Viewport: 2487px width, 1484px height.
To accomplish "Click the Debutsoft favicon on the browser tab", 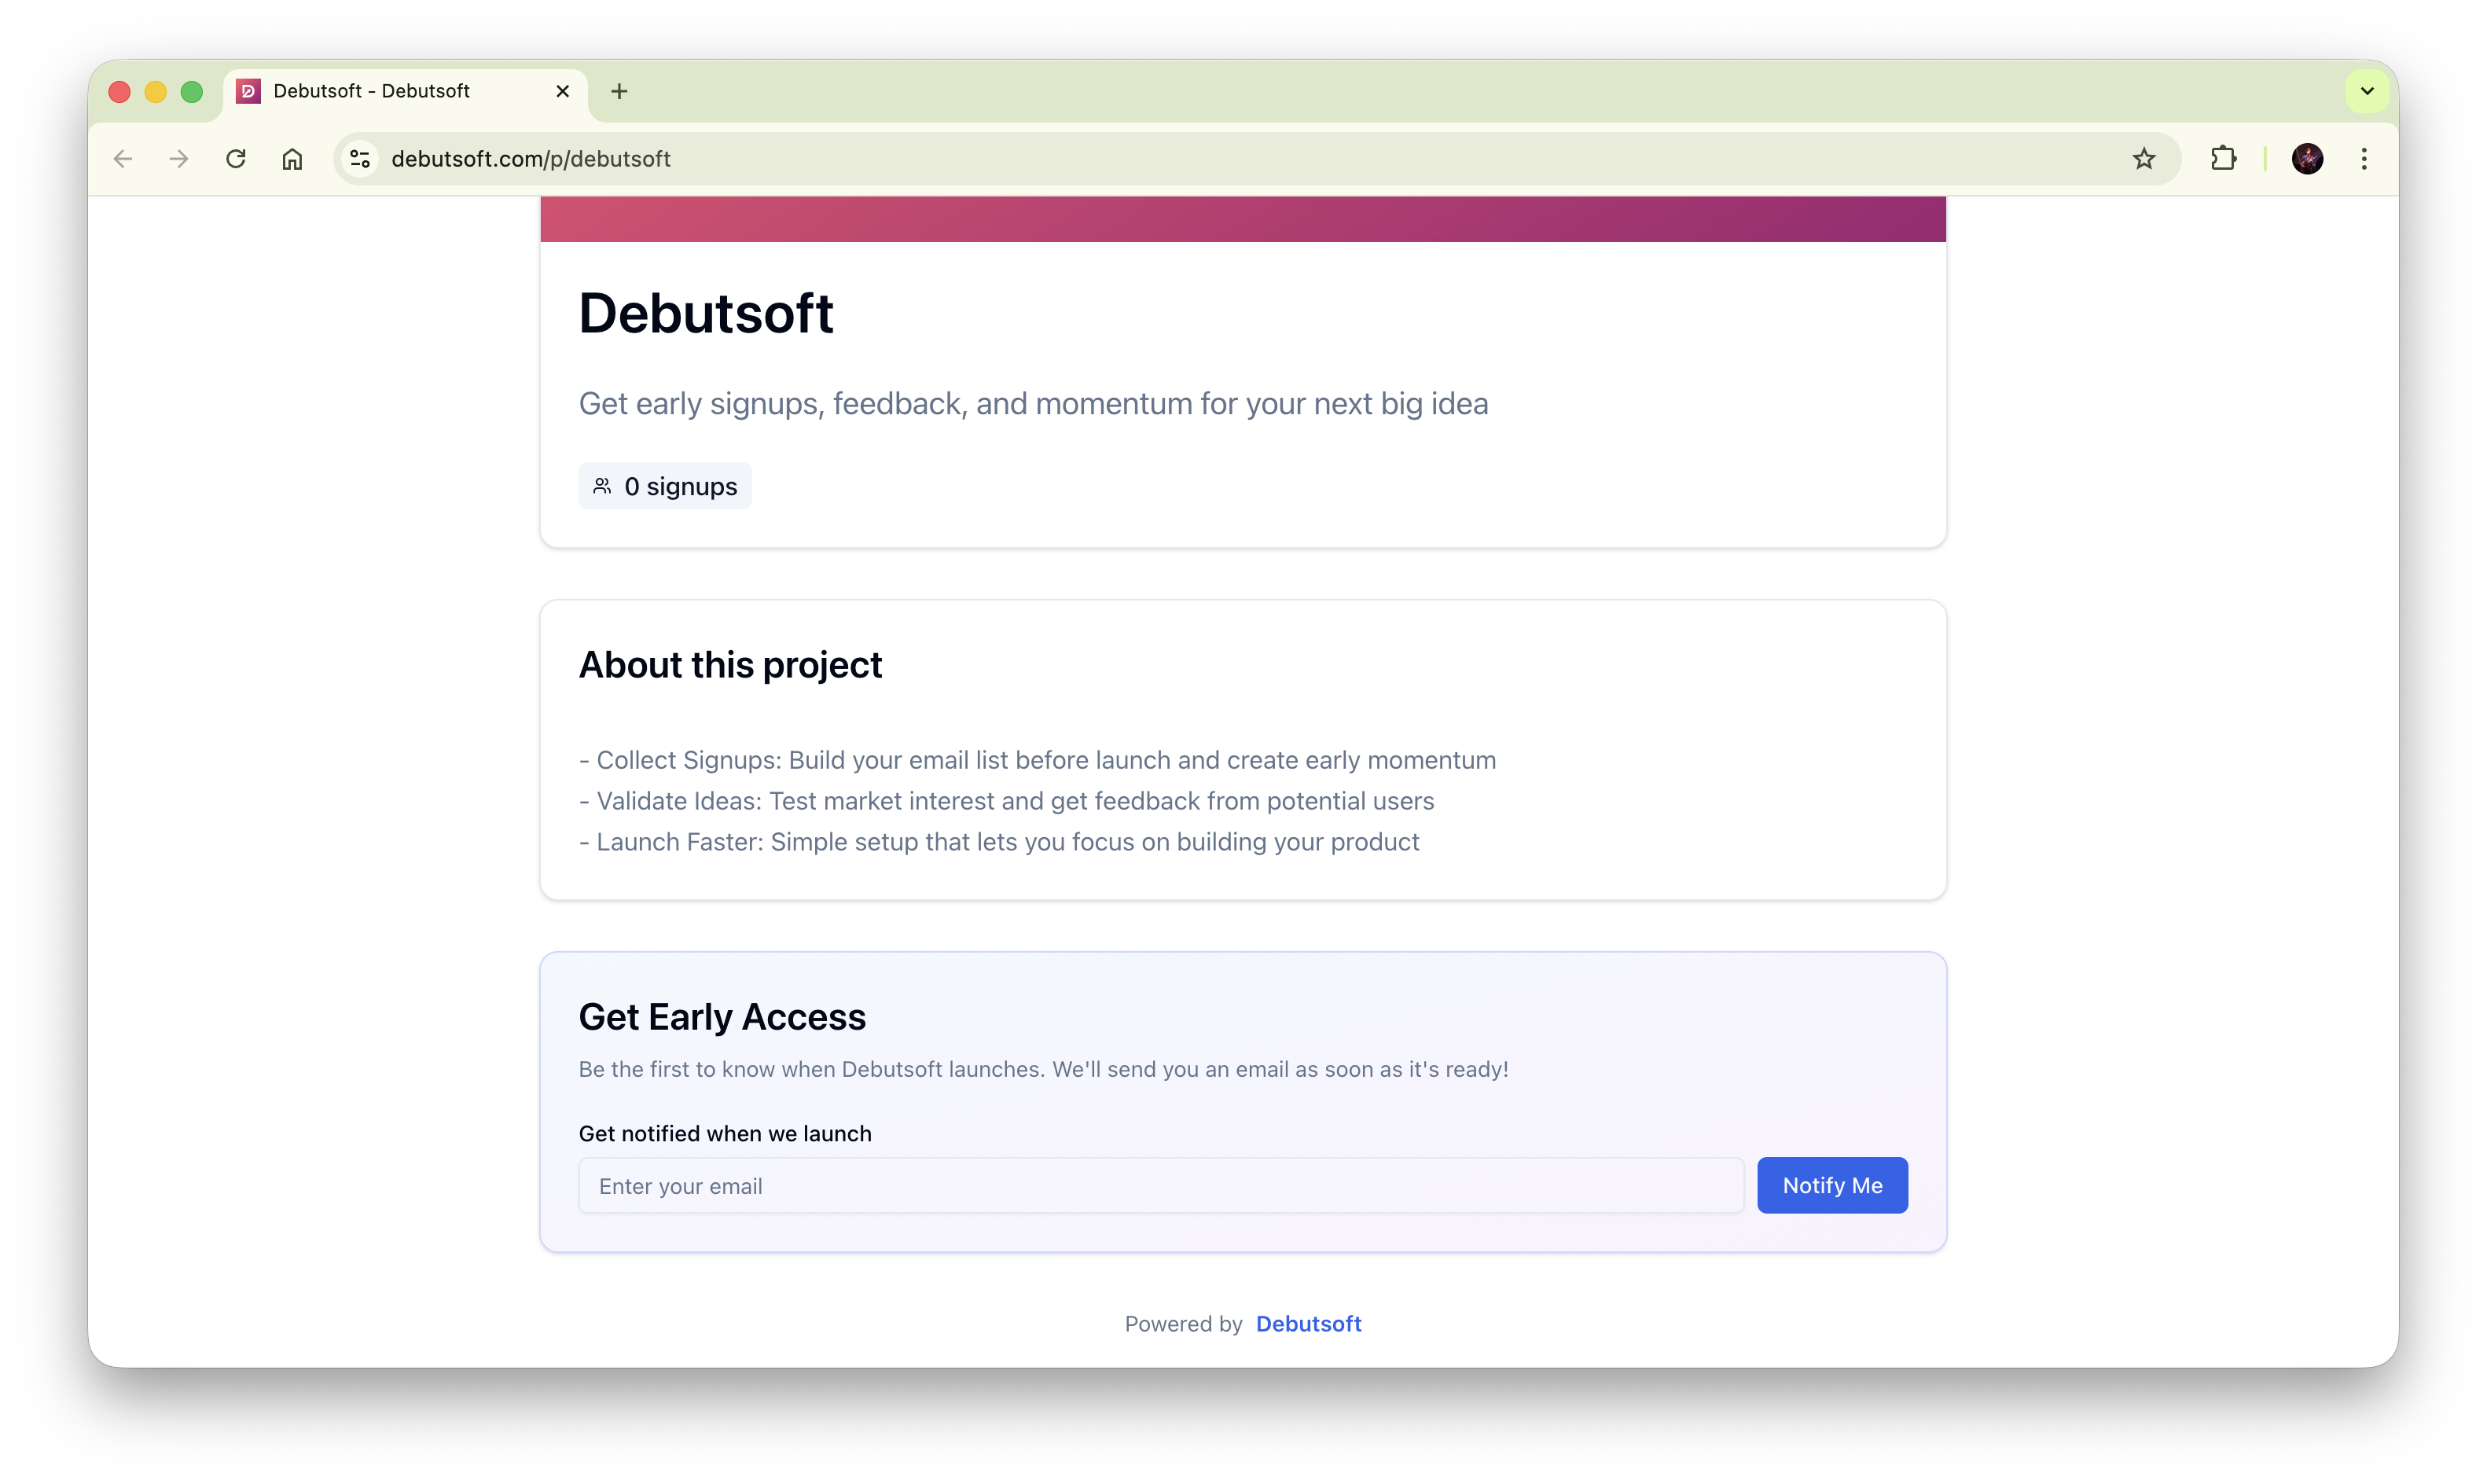I will tap(248, 91).
